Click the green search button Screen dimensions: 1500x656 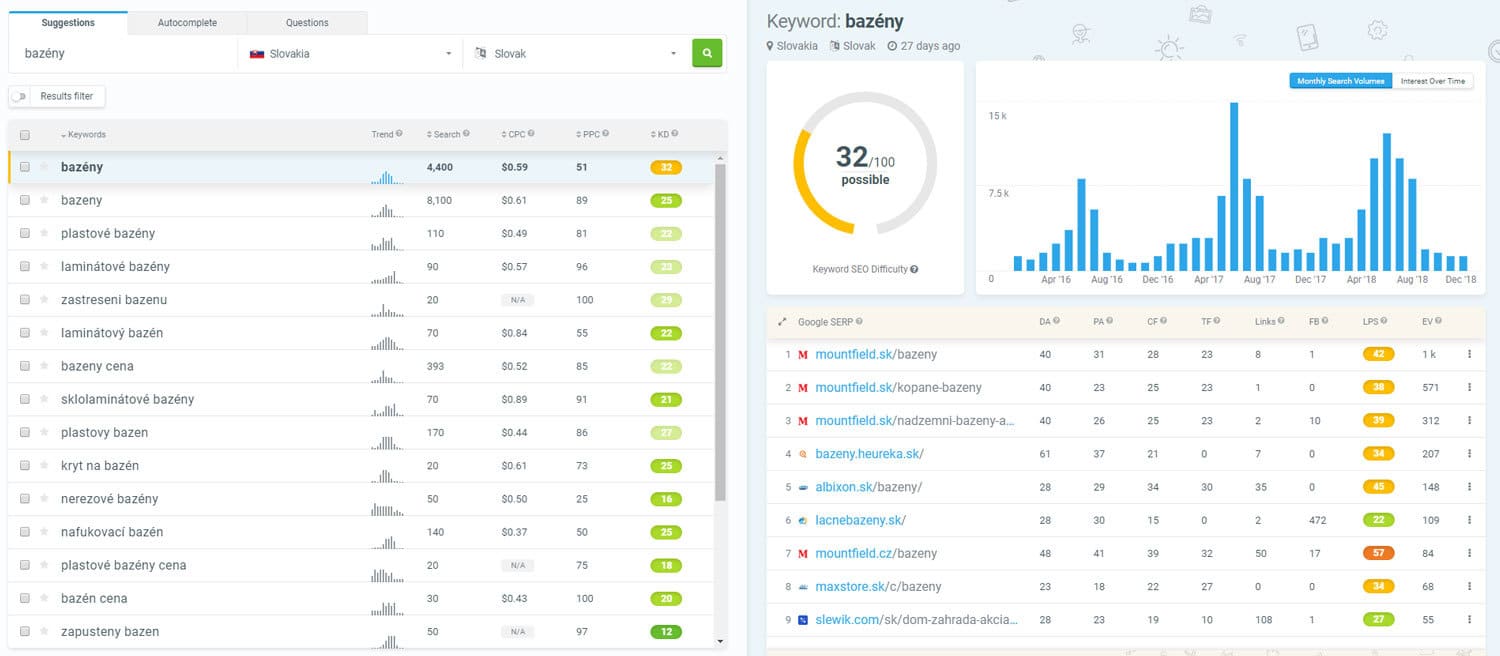pyautogui.click(x=707, y=53)
